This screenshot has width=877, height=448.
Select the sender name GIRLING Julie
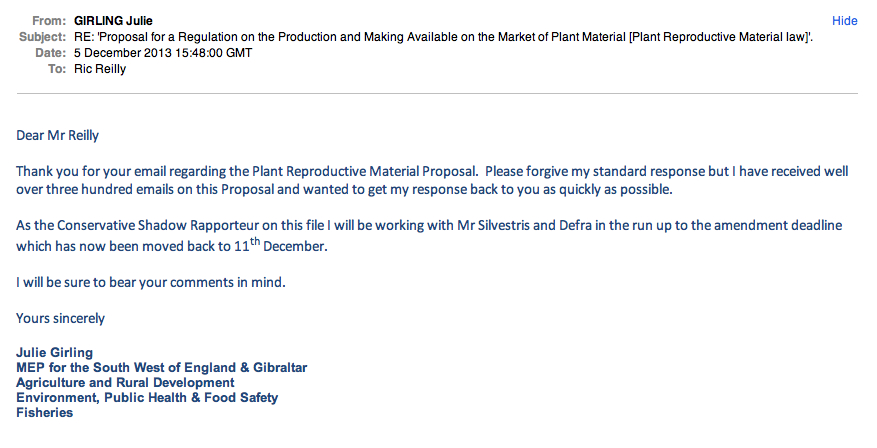[x=114, y=21]
